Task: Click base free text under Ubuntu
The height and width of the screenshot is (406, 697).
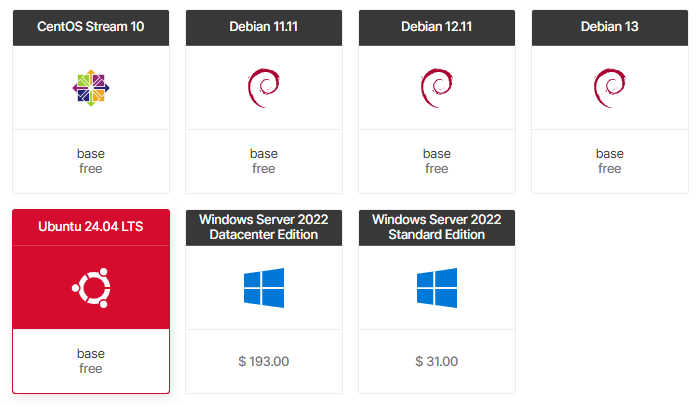Action: pyautogui.click(x=90, y=361)
